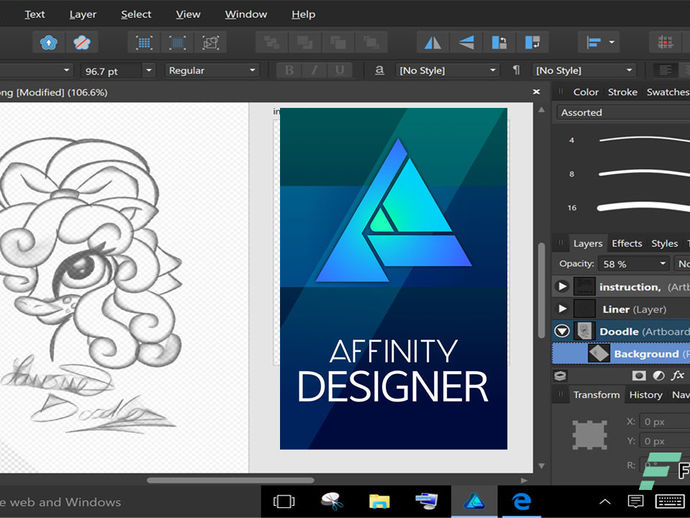Viewport: 690px width, 518px height.
Task: Click the Mask Layer icon
Action: pyautogui.click(x=639, y=375)
